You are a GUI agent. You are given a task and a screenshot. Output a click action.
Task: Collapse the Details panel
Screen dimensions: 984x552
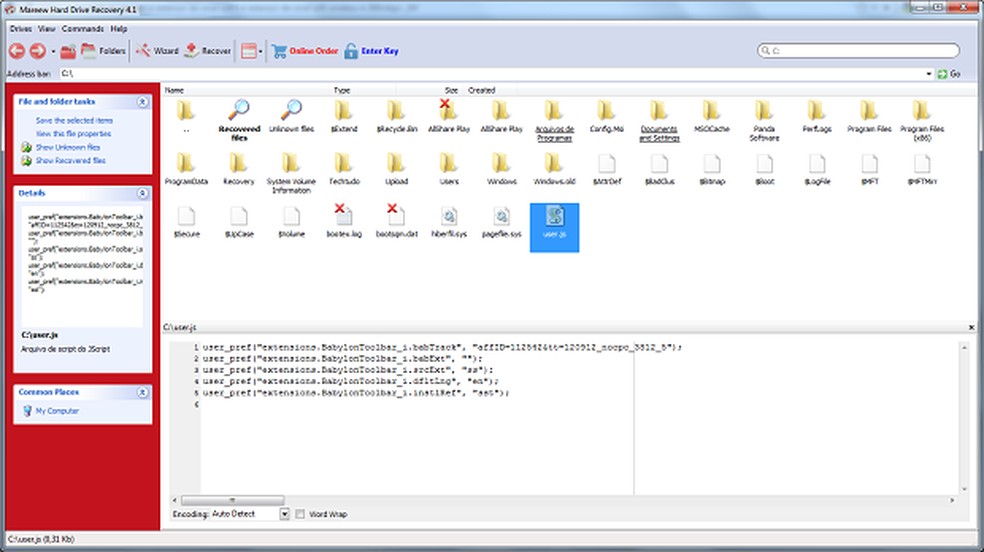tap(142, 193)
